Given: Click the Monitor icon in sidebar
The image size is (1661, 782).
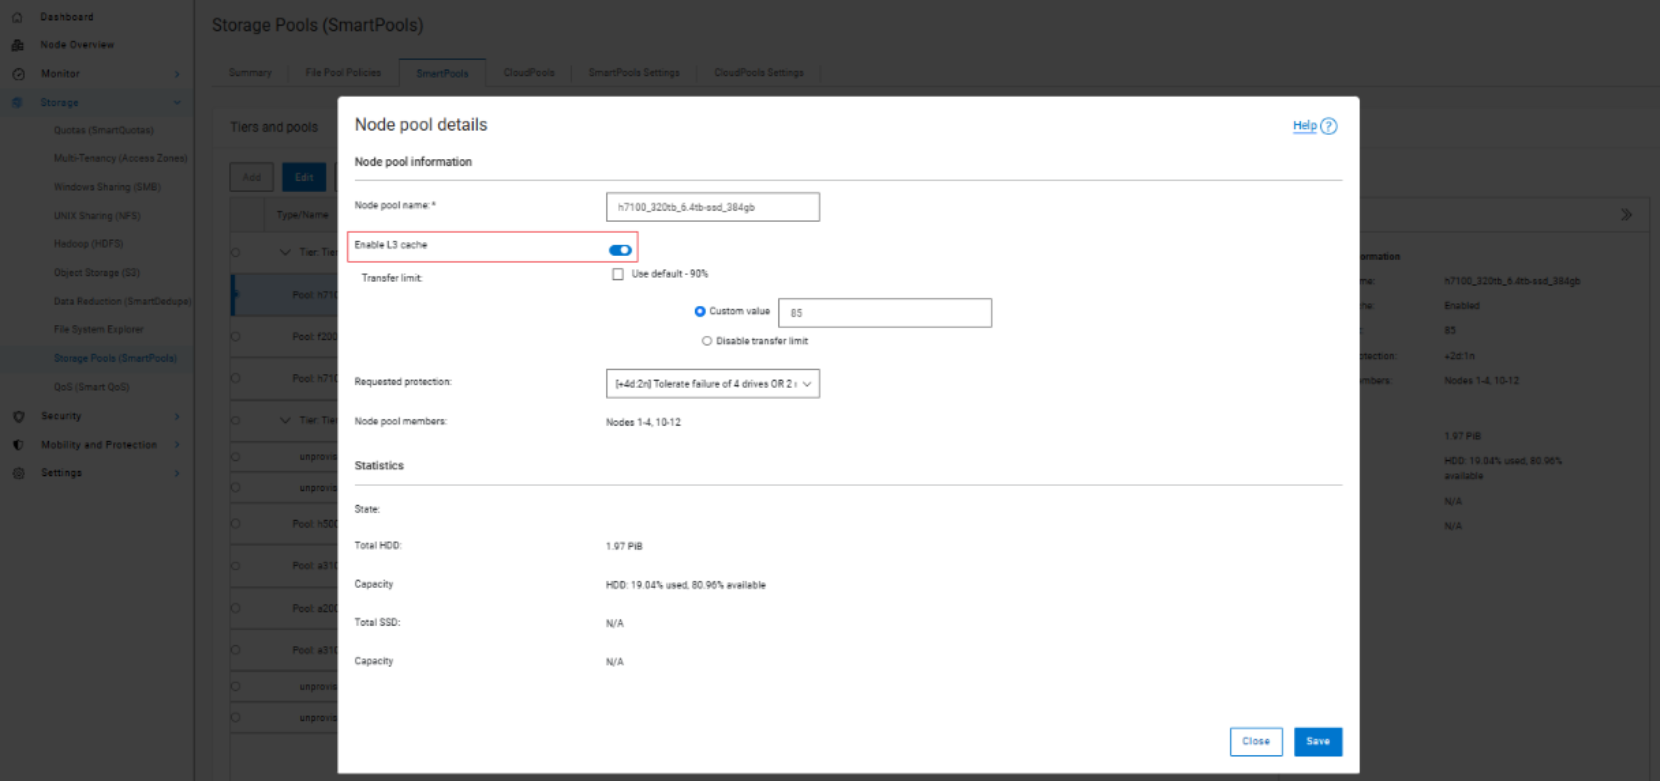Looking at the screenshot, I should click(18, 74).
